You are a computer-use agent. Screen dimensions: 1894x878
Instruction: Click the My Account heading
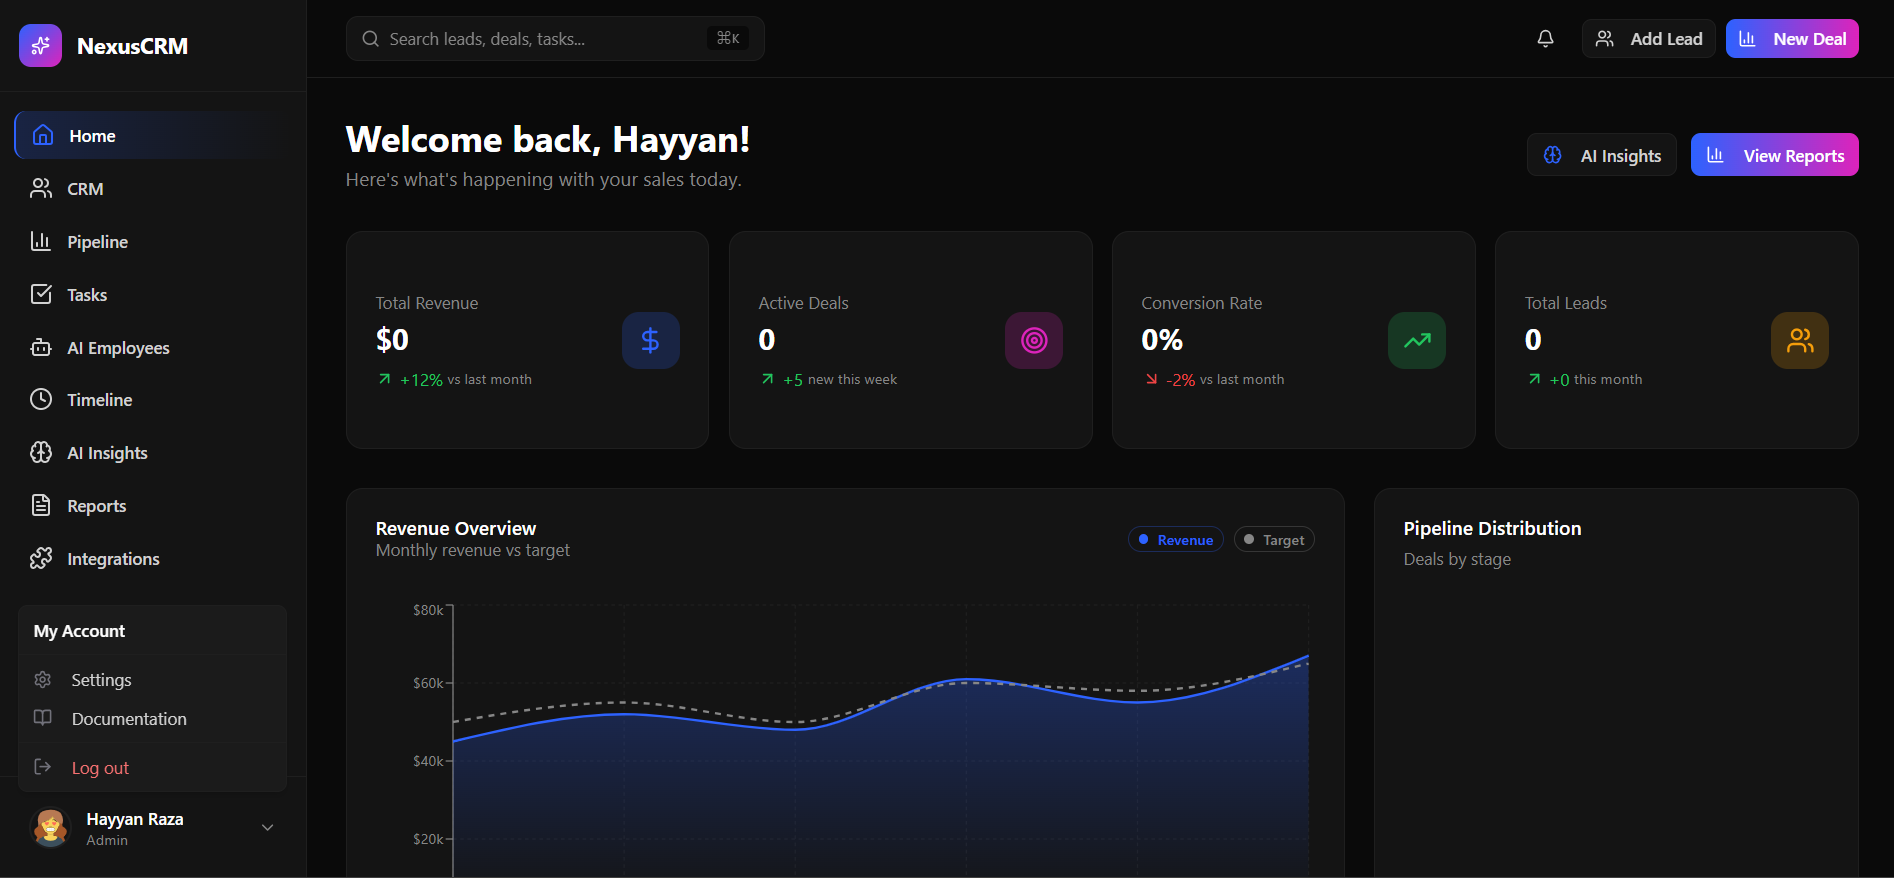79,631
